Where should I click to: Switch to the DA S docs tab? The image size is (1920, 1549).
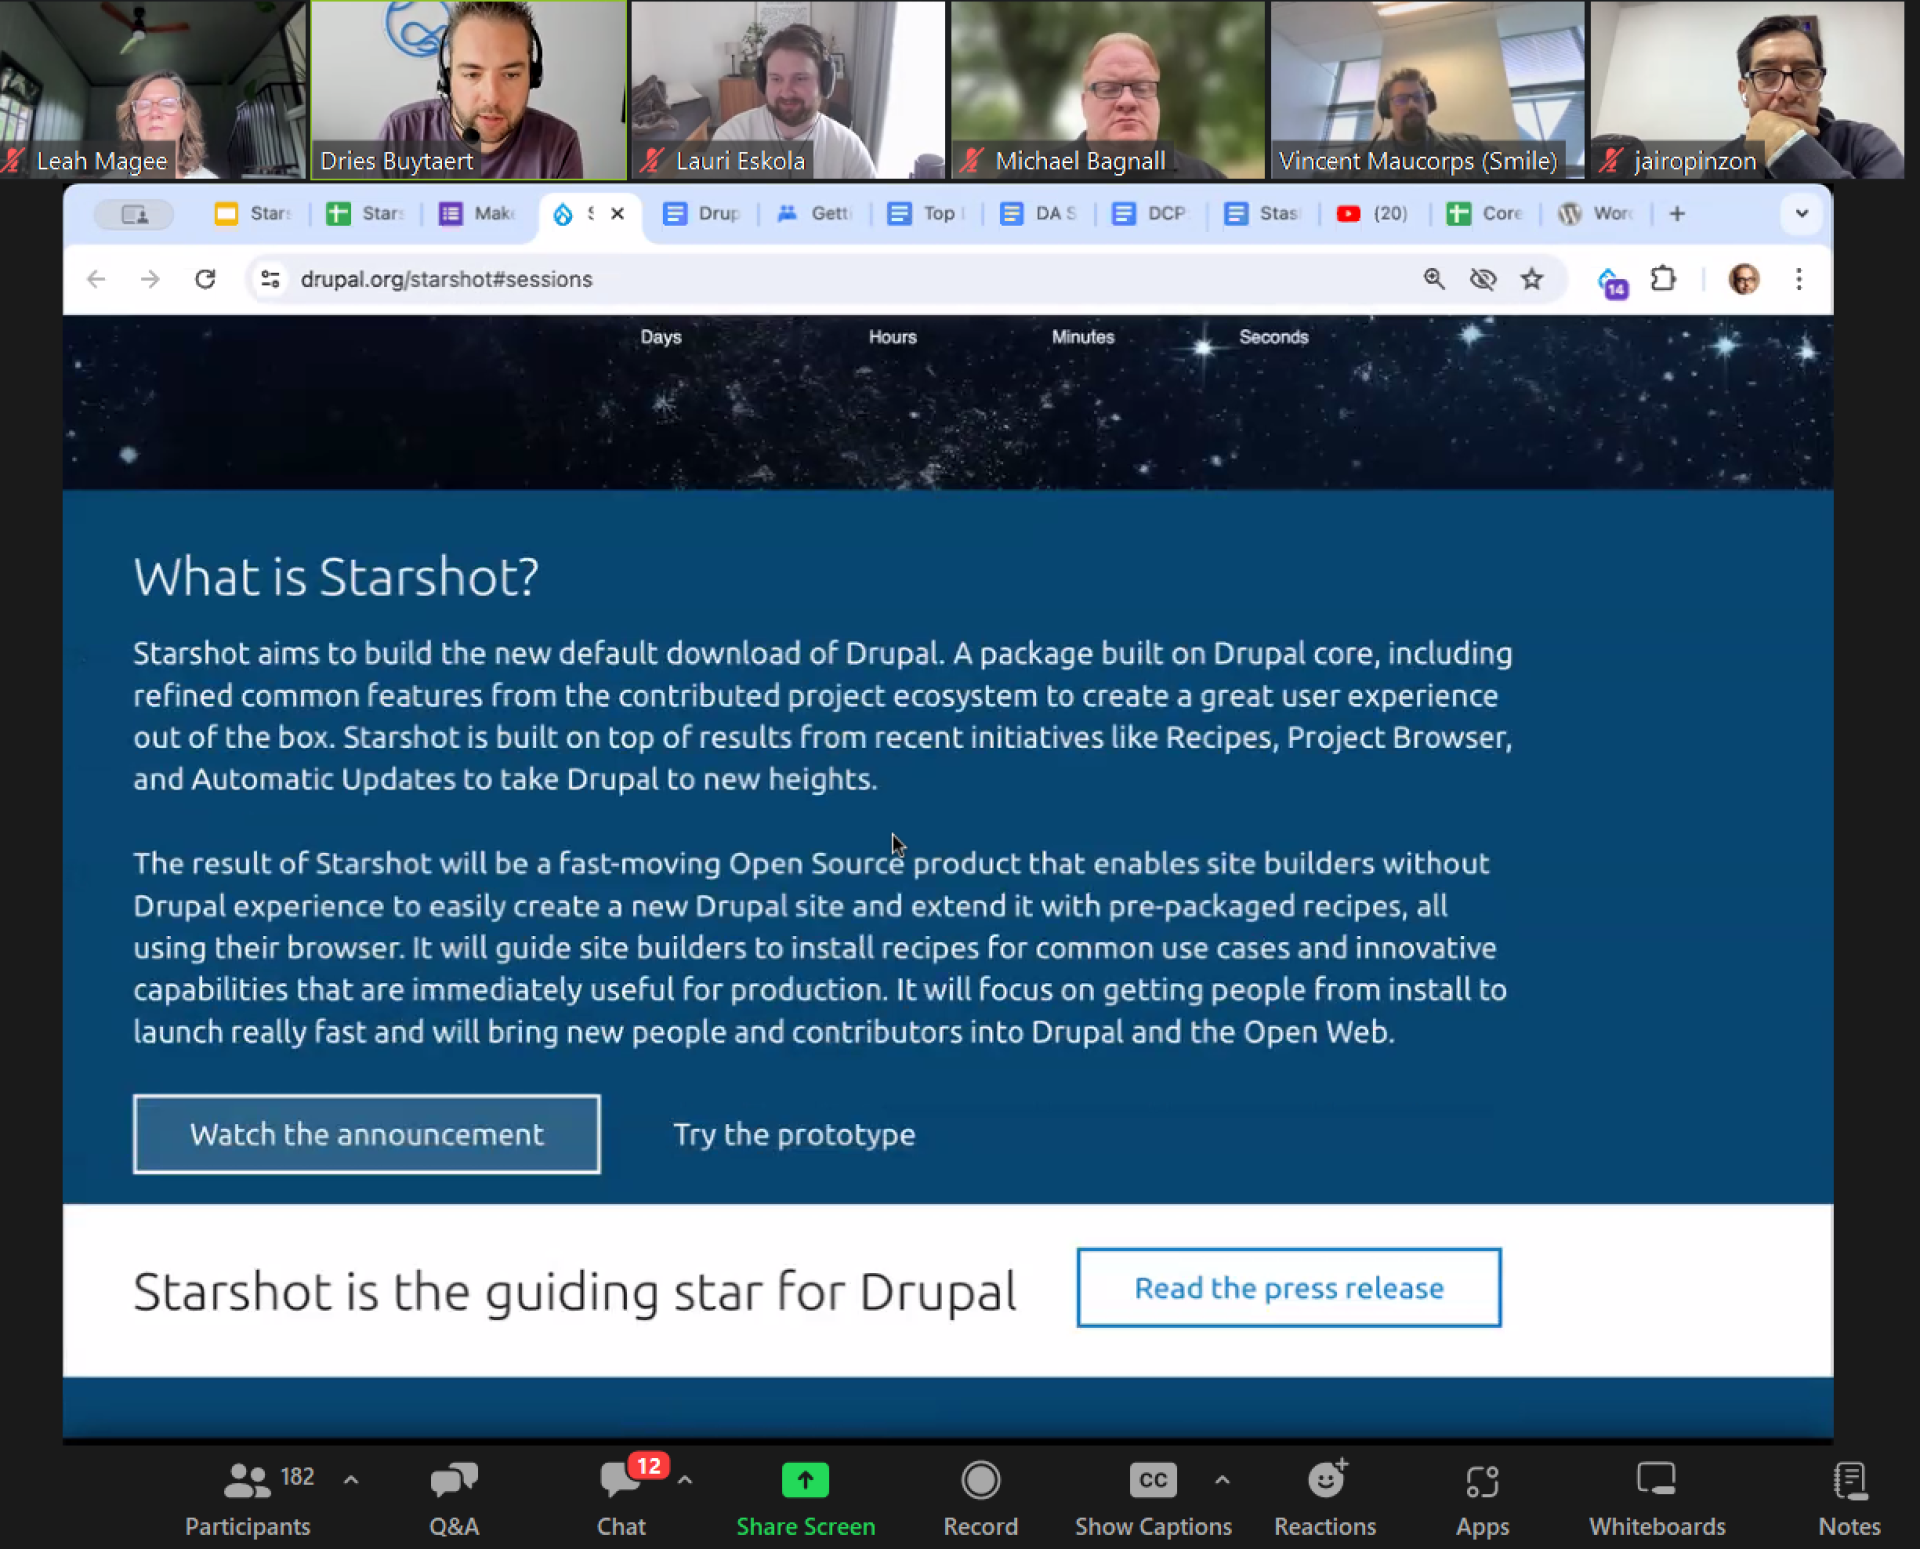pos(1038,213)
